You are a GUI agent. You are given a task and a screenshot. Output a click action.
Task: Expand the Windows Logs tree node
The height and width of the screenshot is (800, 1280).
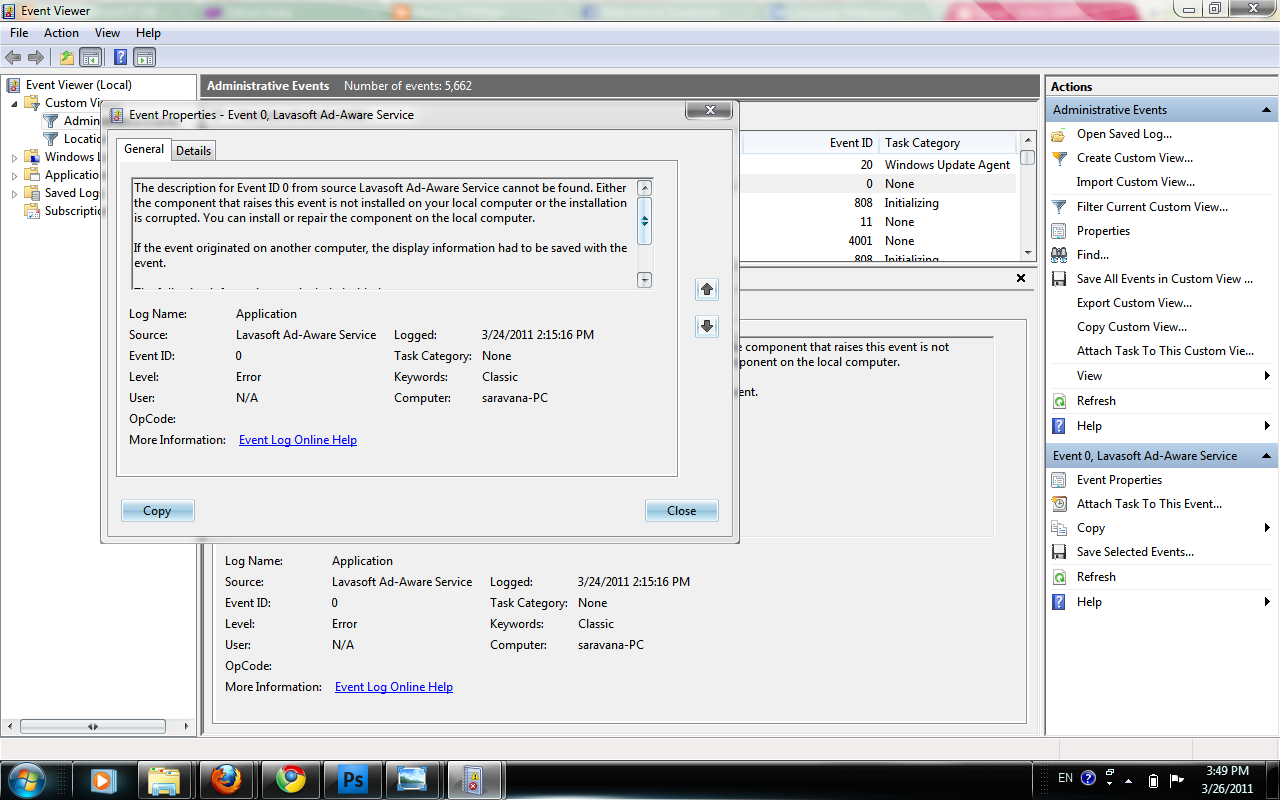[x=15, y=157]
